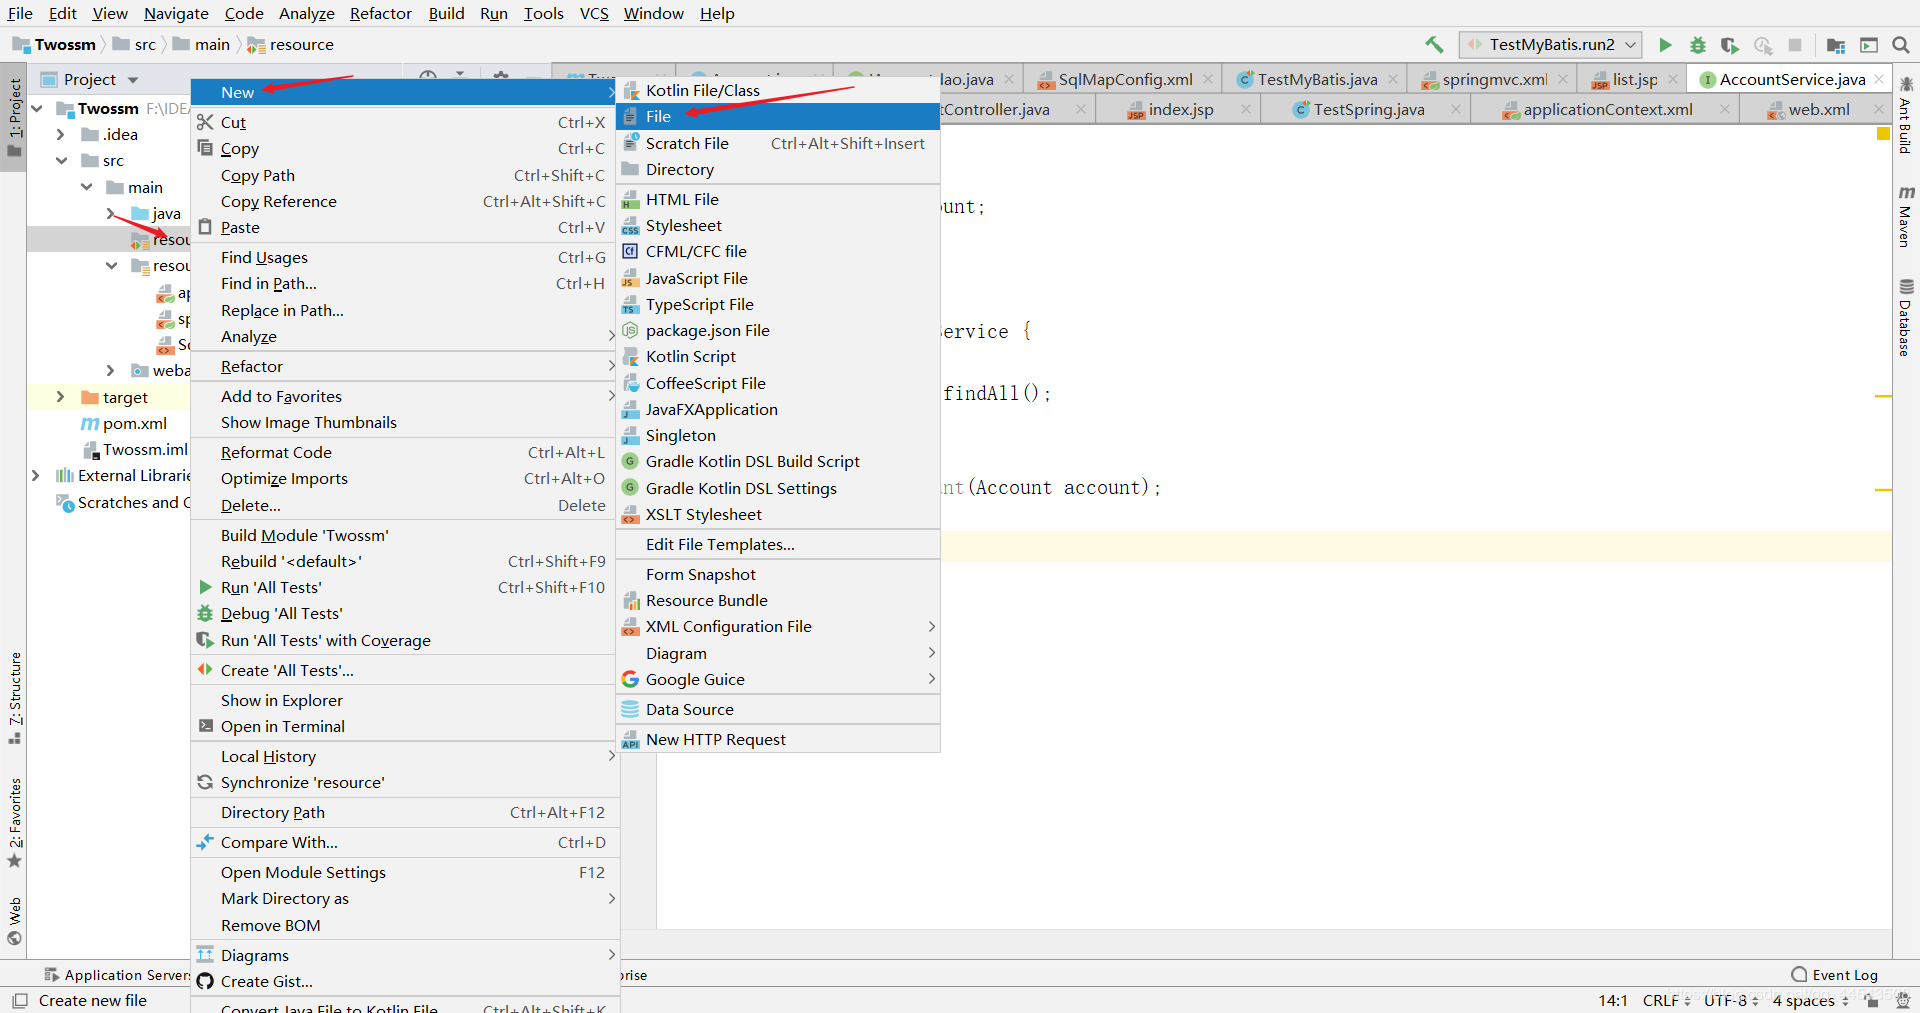Open the Ant Build tool window

click(1906, 116)
